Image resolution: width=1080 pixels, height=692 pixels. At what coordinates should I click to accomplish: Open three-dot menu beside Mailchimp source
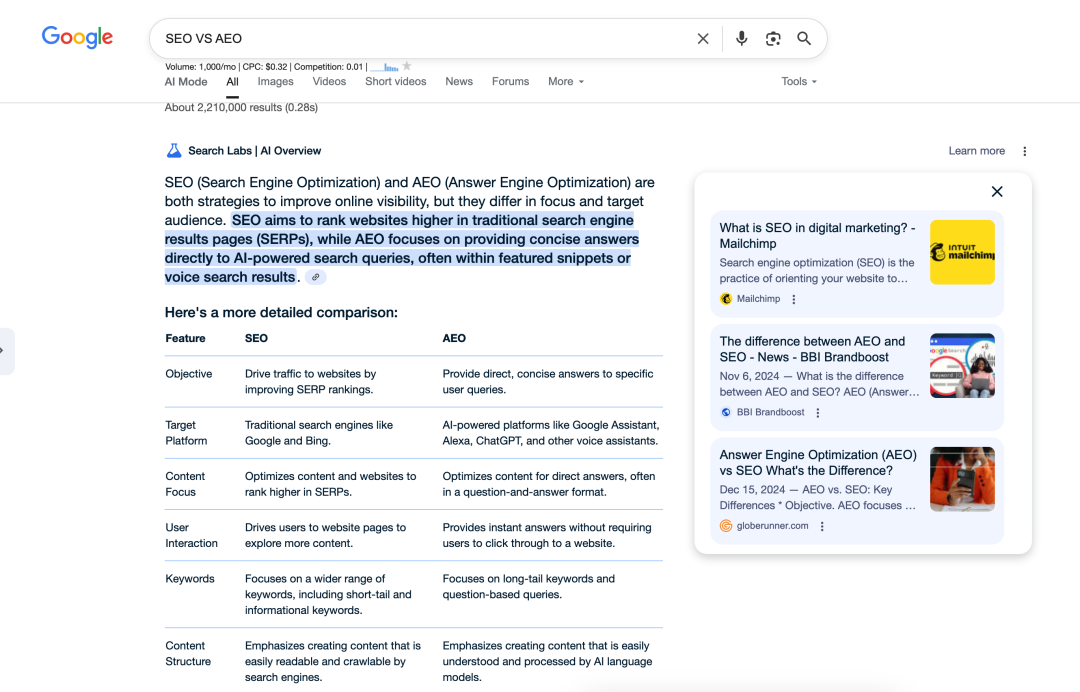[794, 299]
